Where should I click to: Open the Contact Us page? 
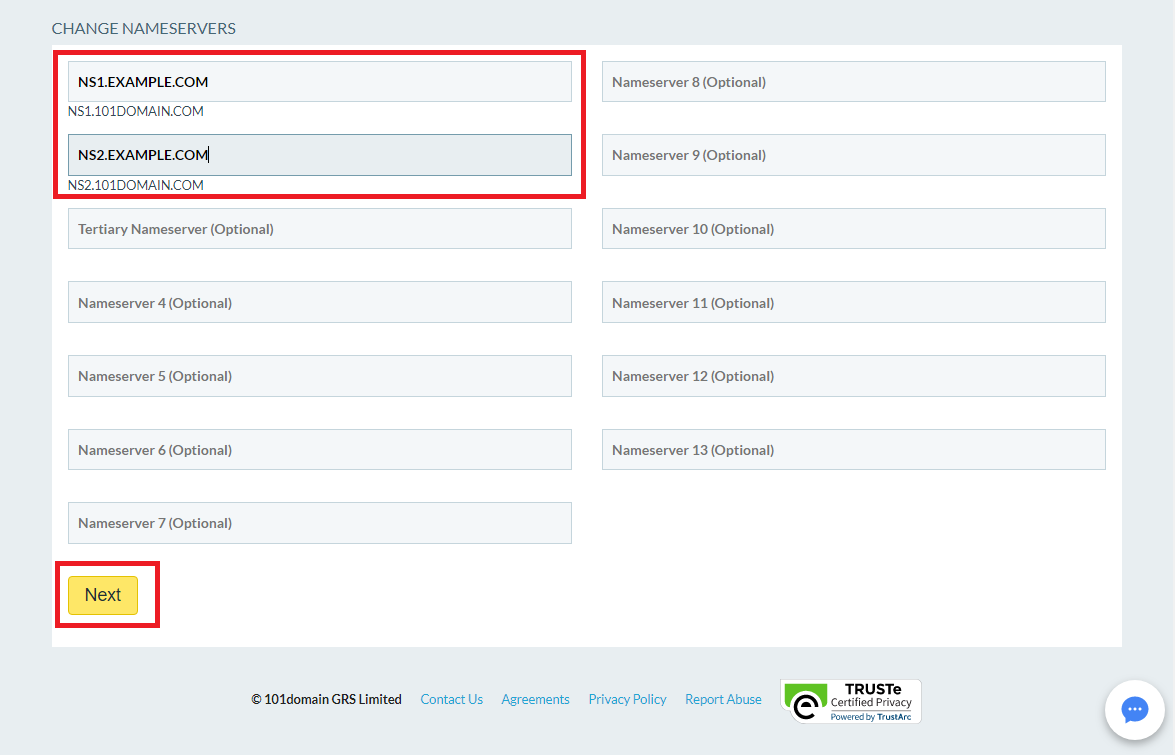pos(451,699)
